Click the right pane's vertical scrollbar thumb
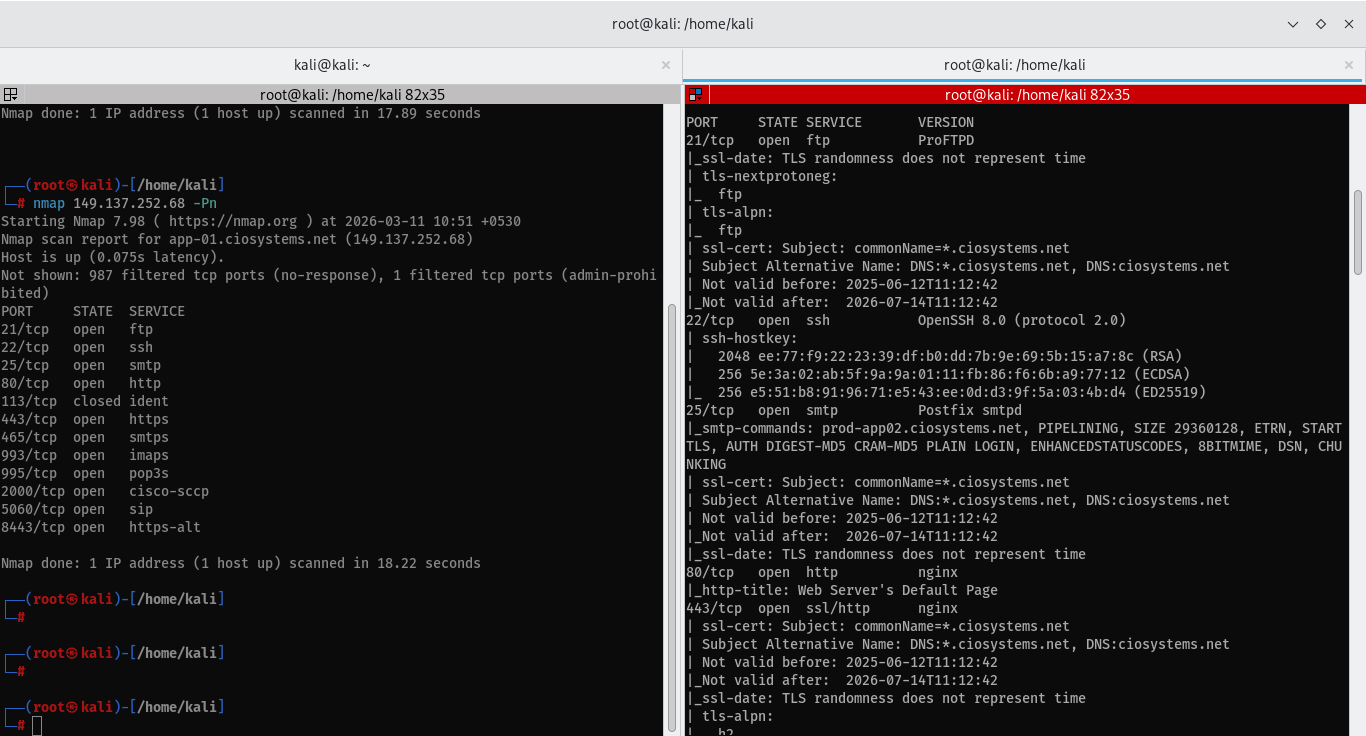 [1358, 231]
